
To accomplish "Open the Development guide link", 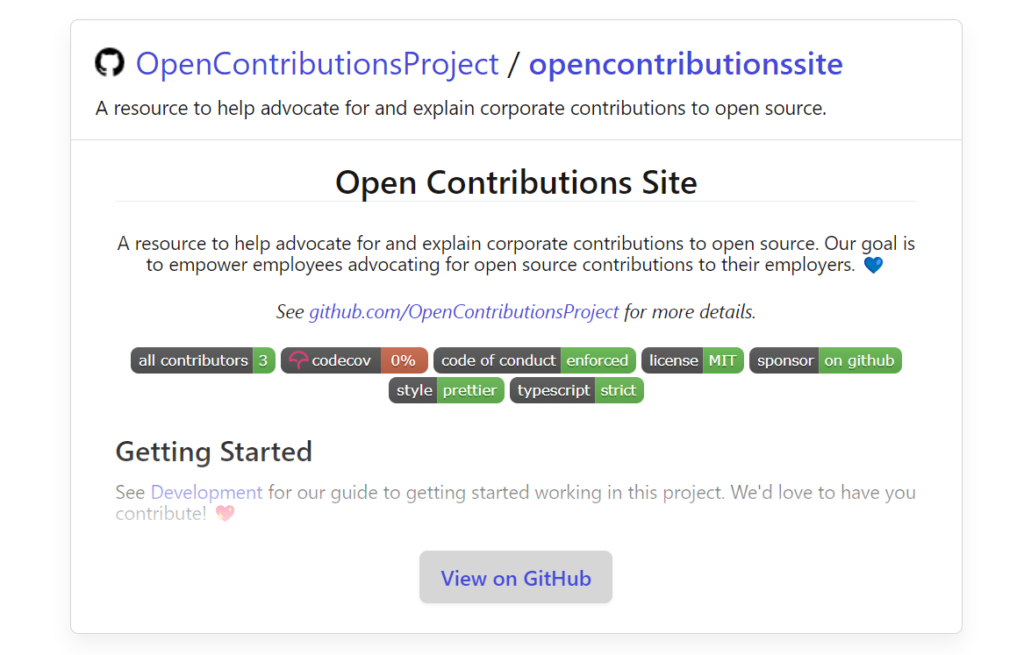I will click(206, 492).
